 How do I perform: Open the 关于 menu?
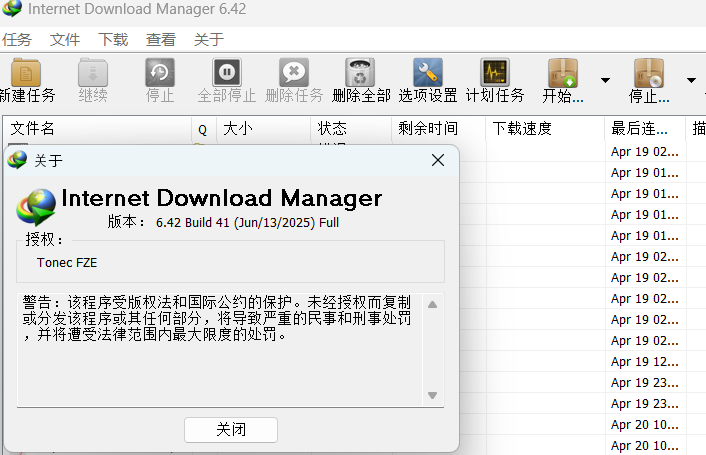[209, 40]
